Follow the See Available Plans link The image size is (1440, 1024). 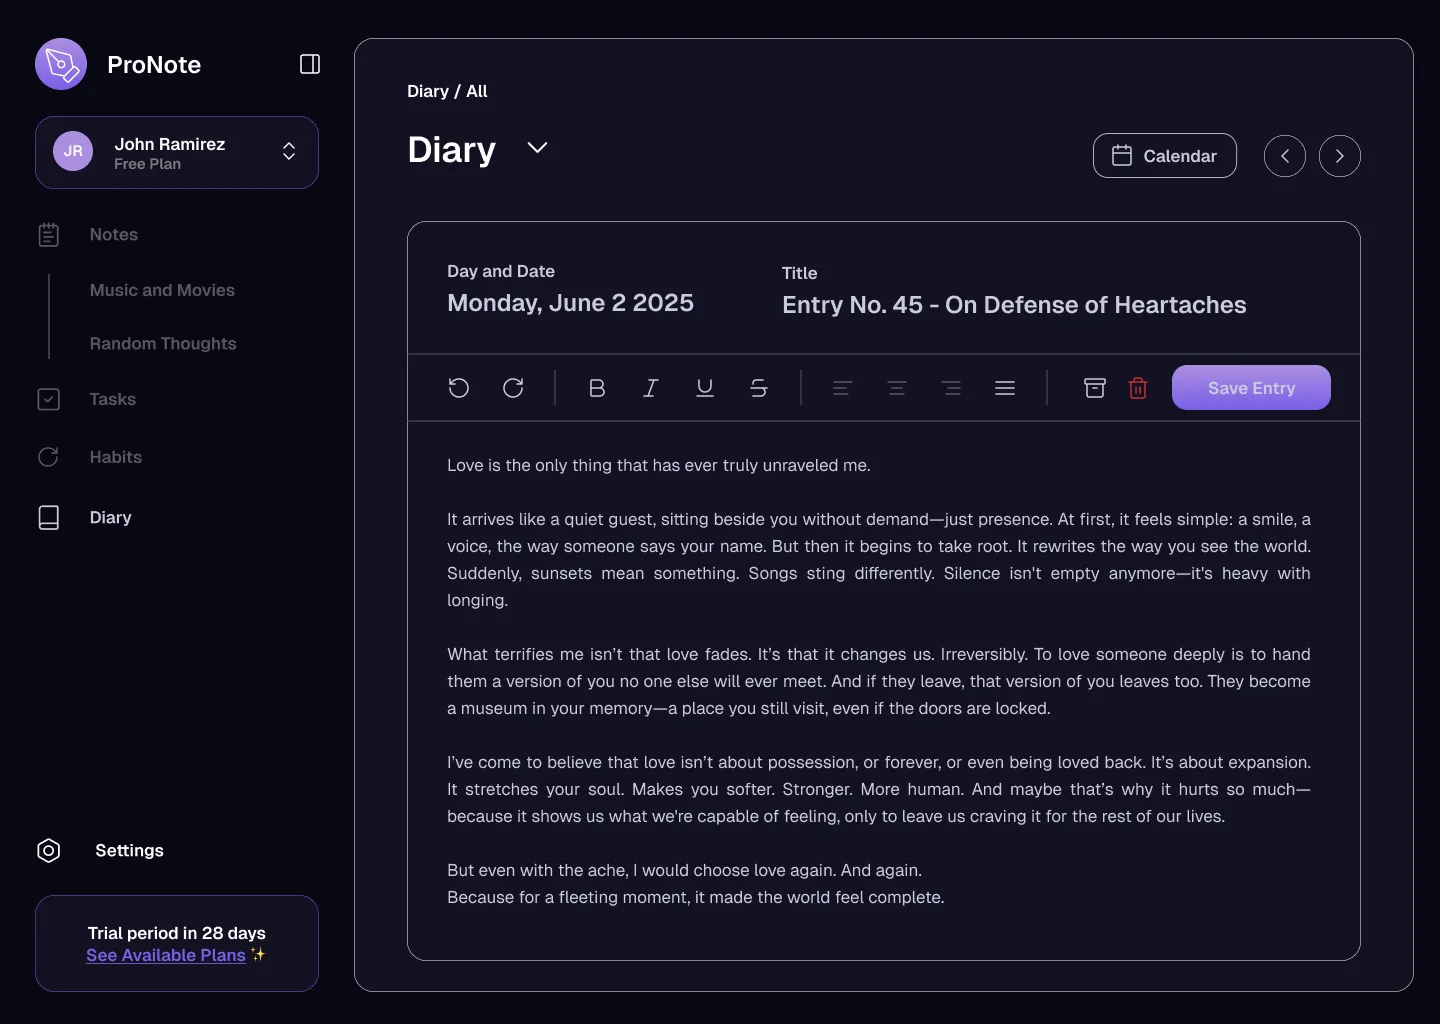166,955
